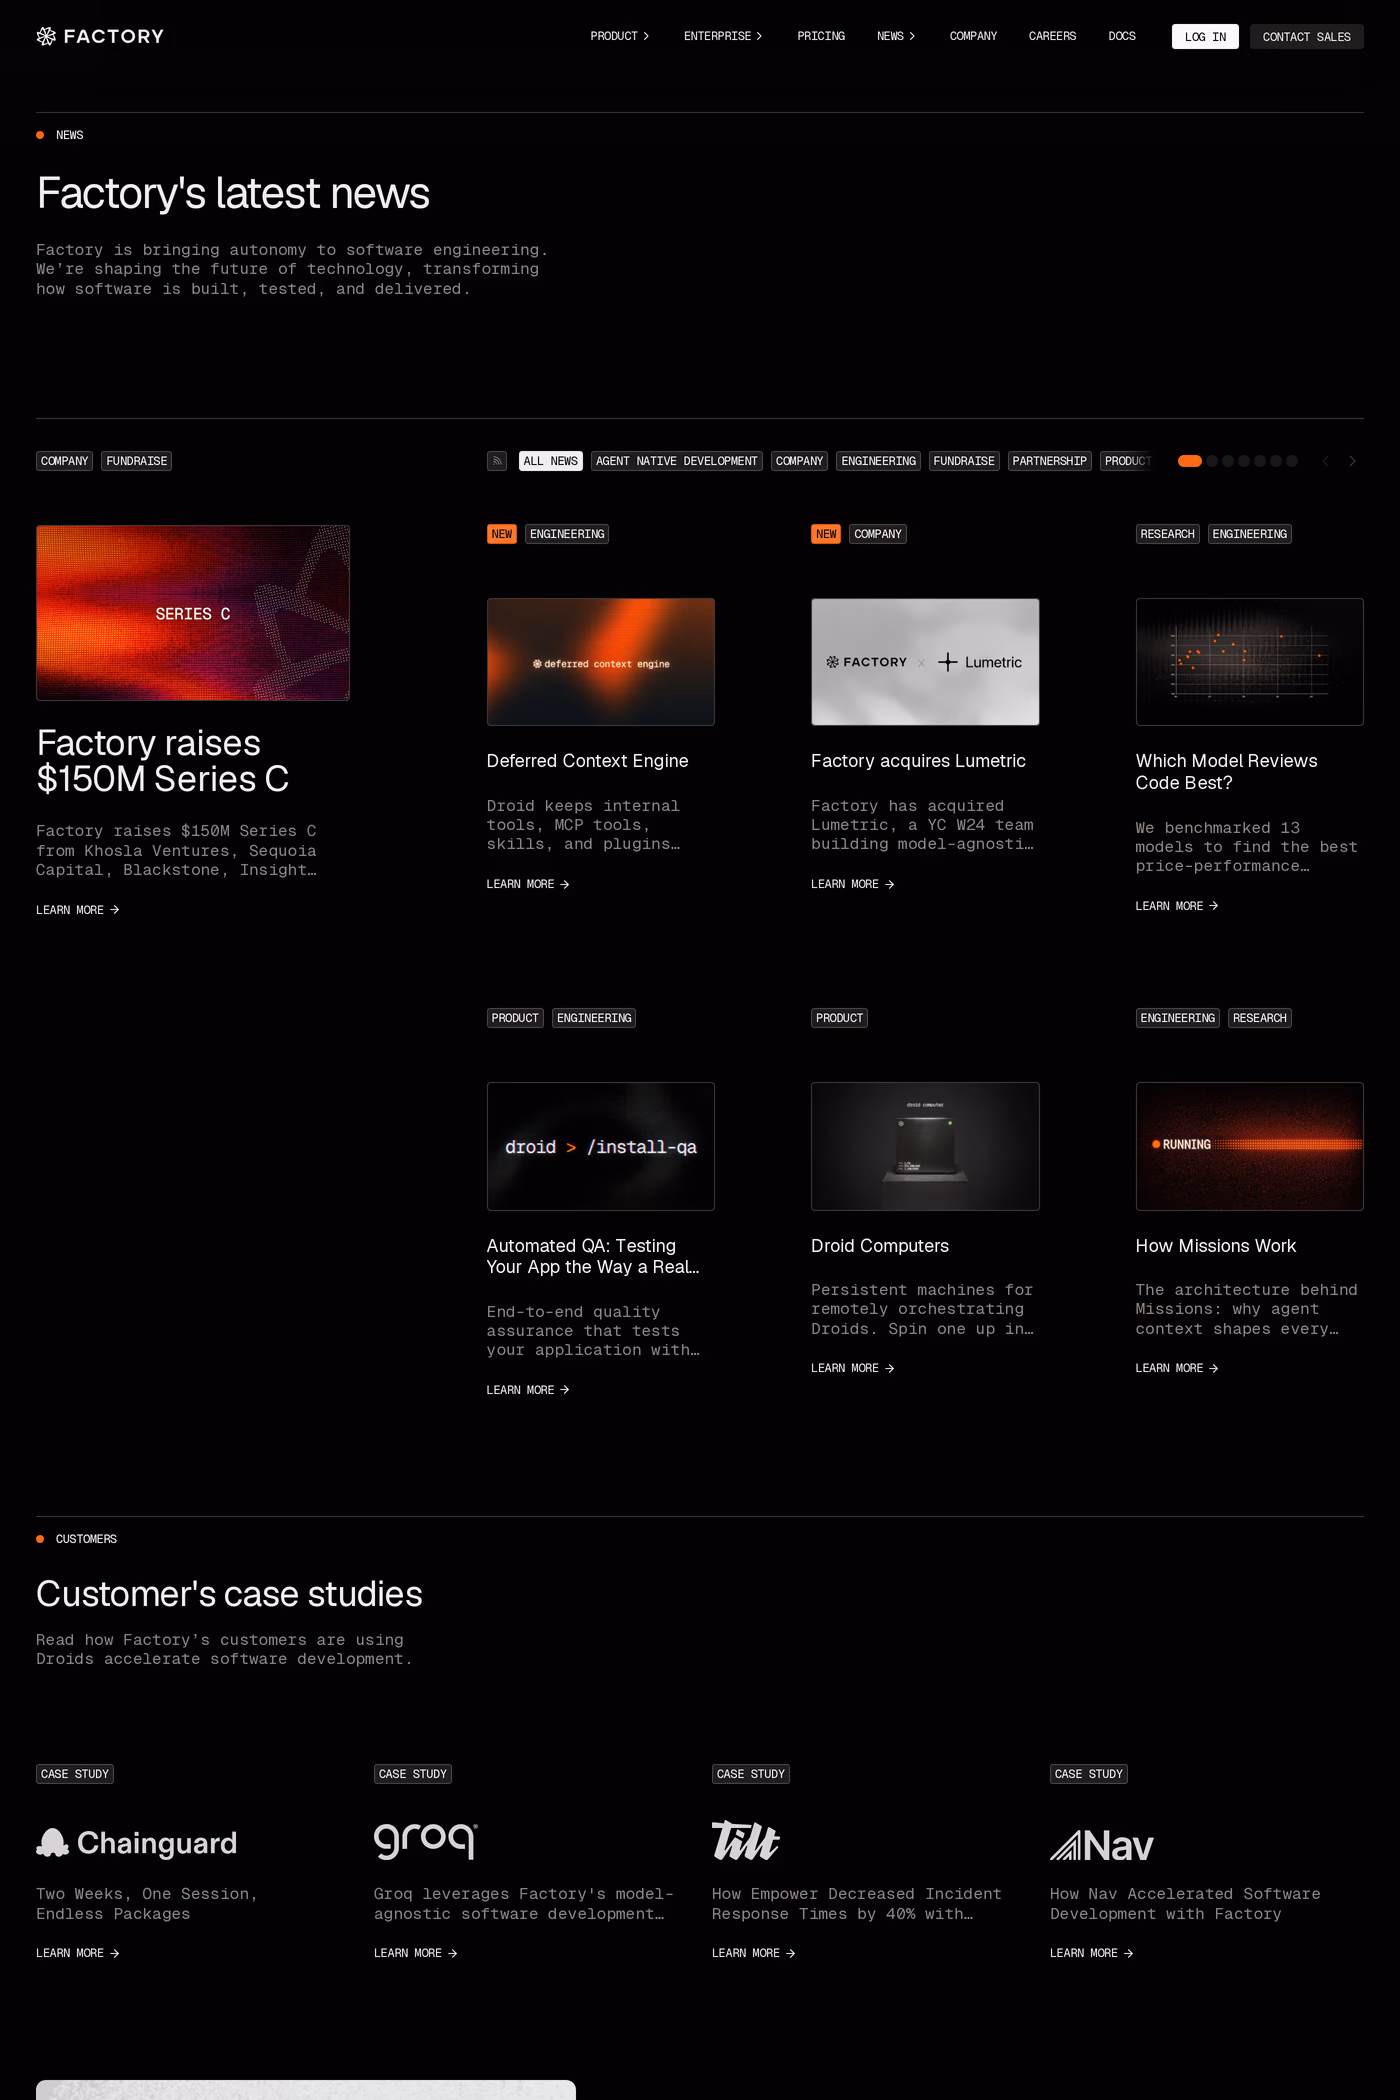Open the Droid Computers device thumbnail
Screen dimensions: 1400x2100
925,1146
